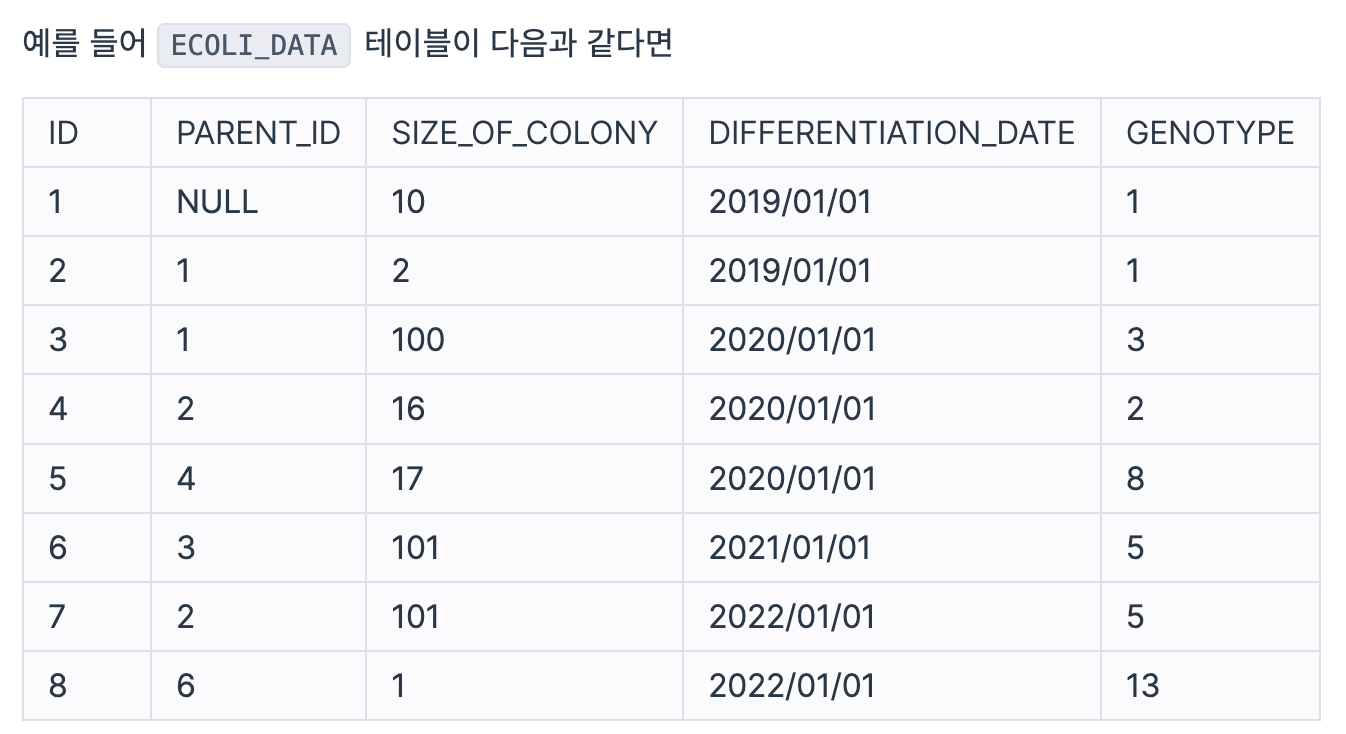Select the ID 8 cell in last row
This screenshot has width=1346, height=734.
[x=87, y=685]
